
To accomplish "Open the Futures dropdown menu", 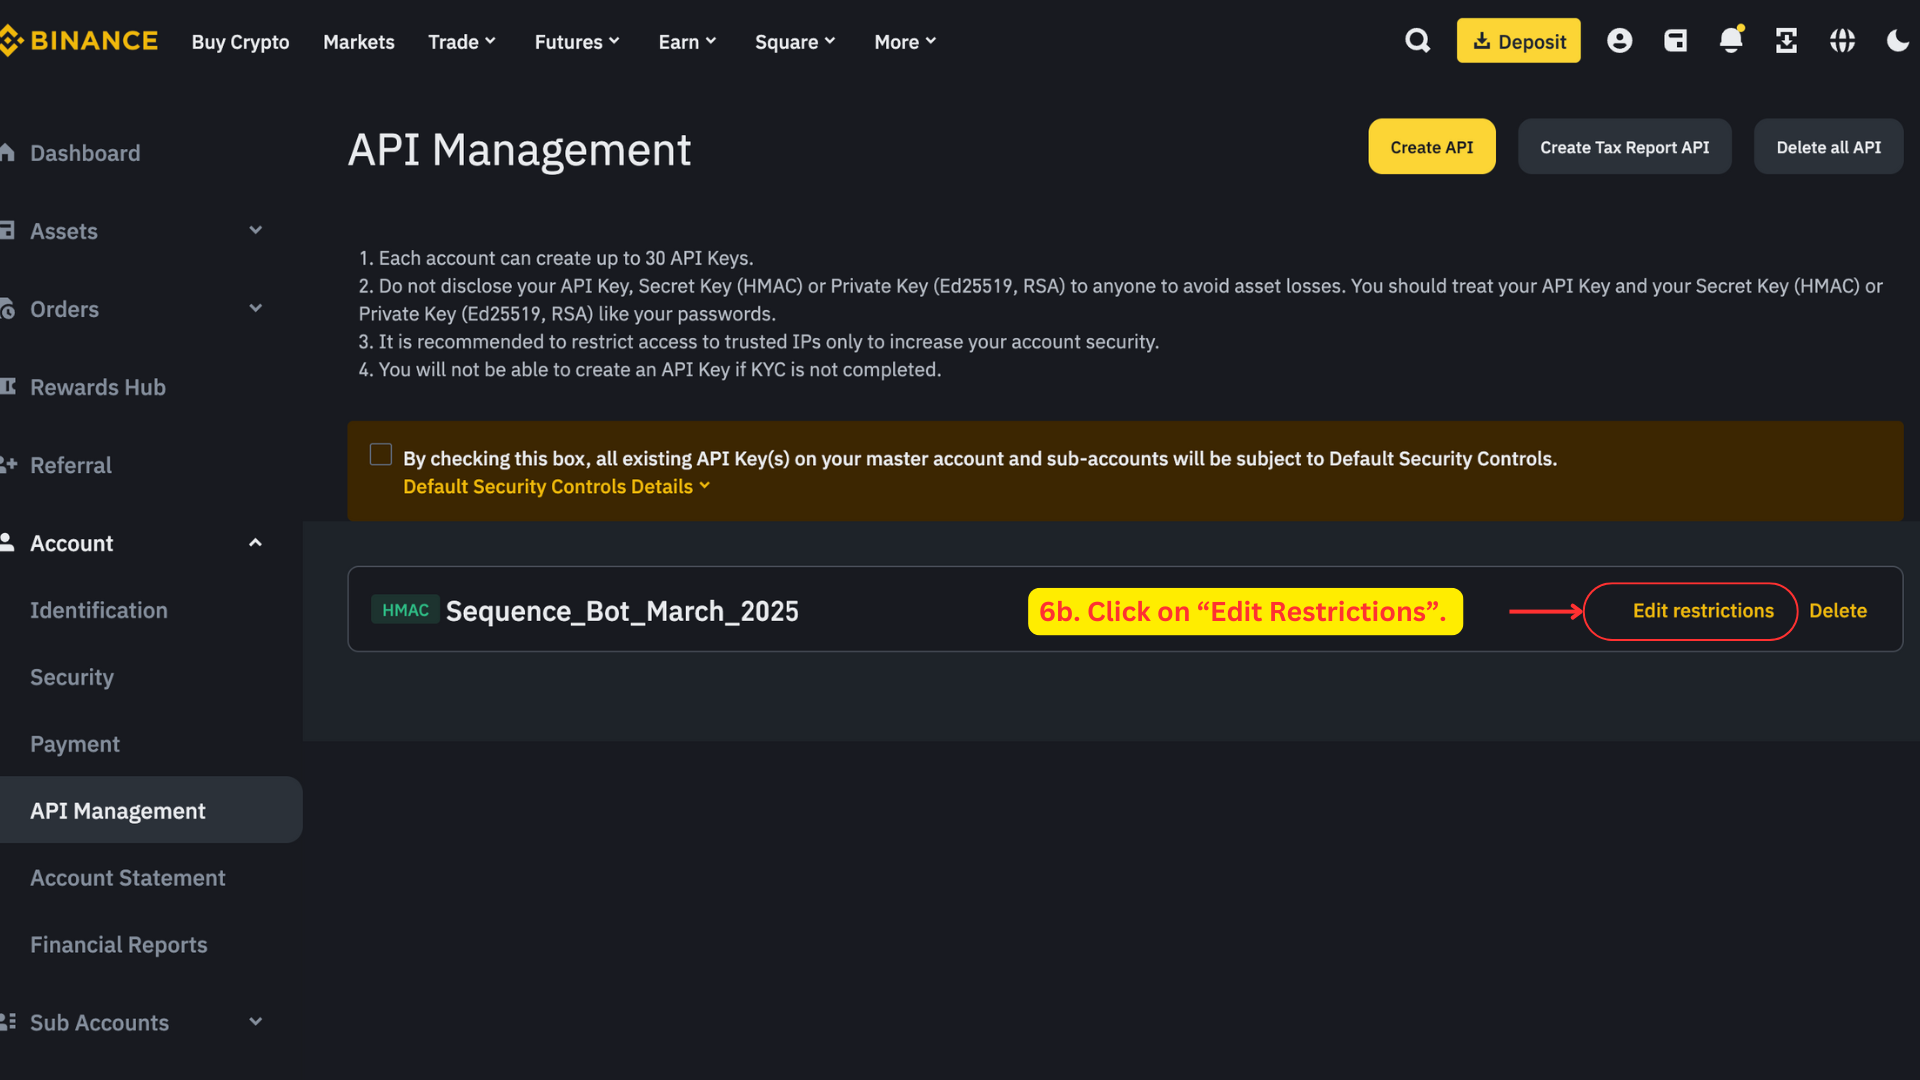I will coord(577,42).
